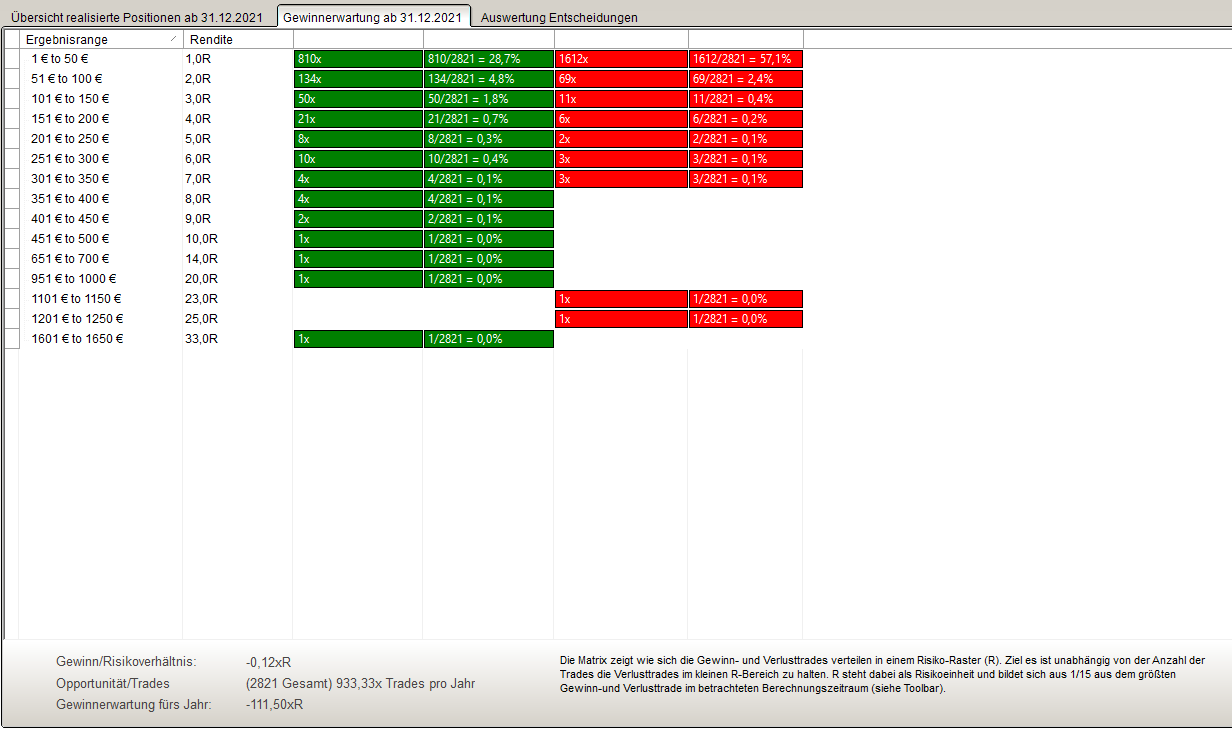The image size is (1232, 729).
Task: Click green cell 10/2821 = 0,4%
Action: click(x=488, y=159)
